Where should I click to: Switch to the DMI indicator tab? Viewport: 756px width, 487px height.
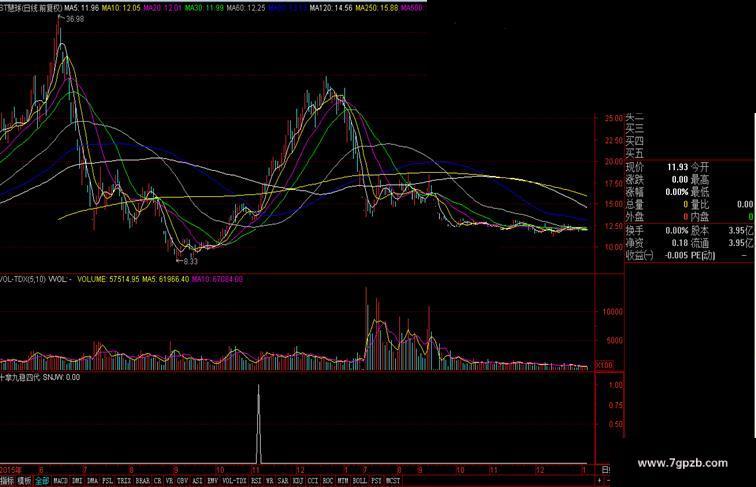[77, 481]
